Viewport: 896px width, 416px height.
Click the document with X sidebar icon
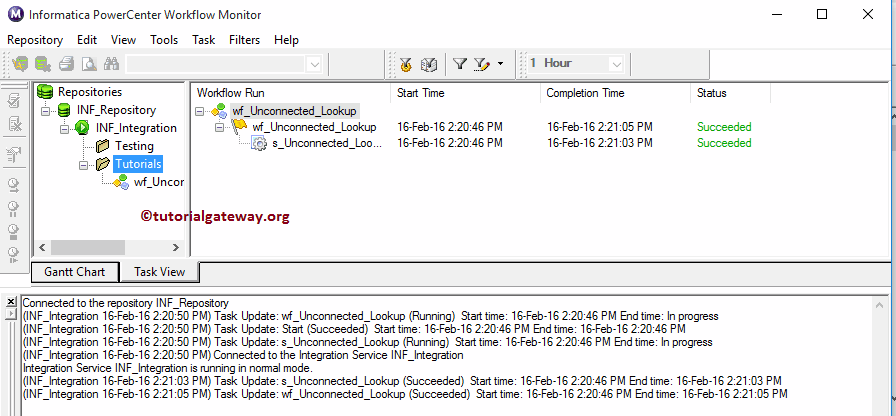(x=14, y=123)
